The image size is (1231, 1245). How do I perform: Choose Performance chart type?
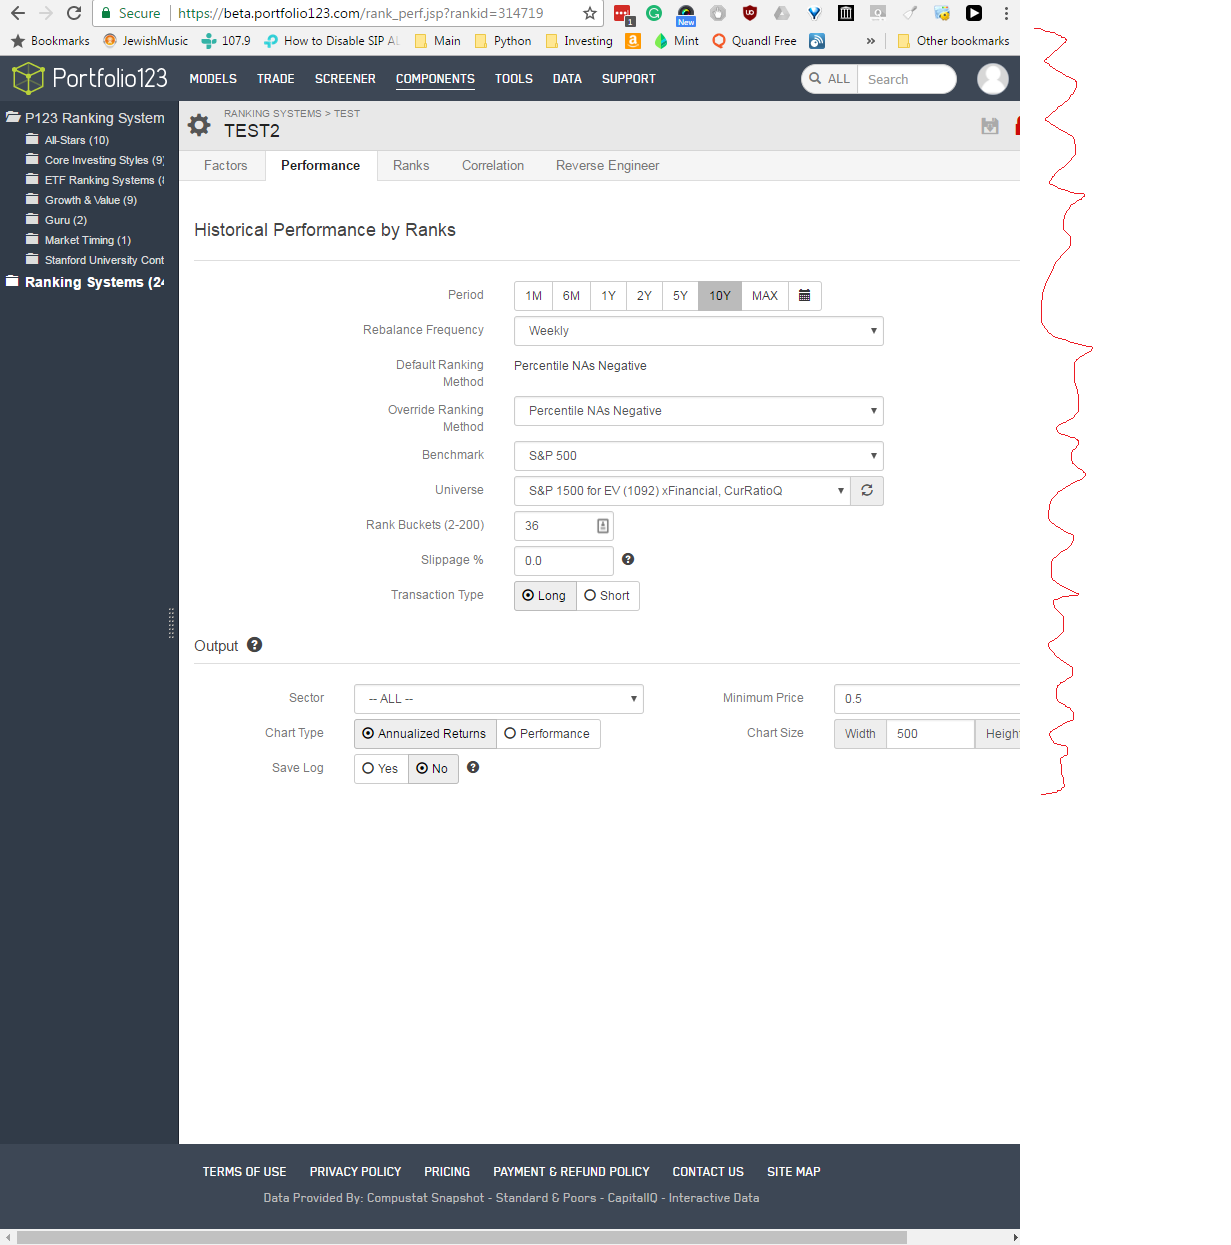click(548, 734)
